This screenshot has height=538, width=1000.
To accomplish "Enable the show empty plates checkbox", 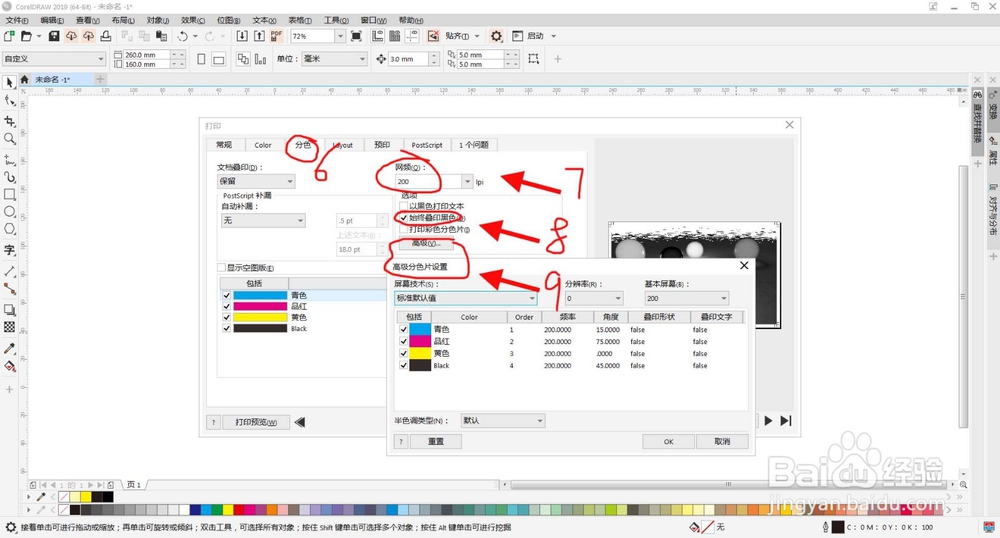I will tap(221, 268).
